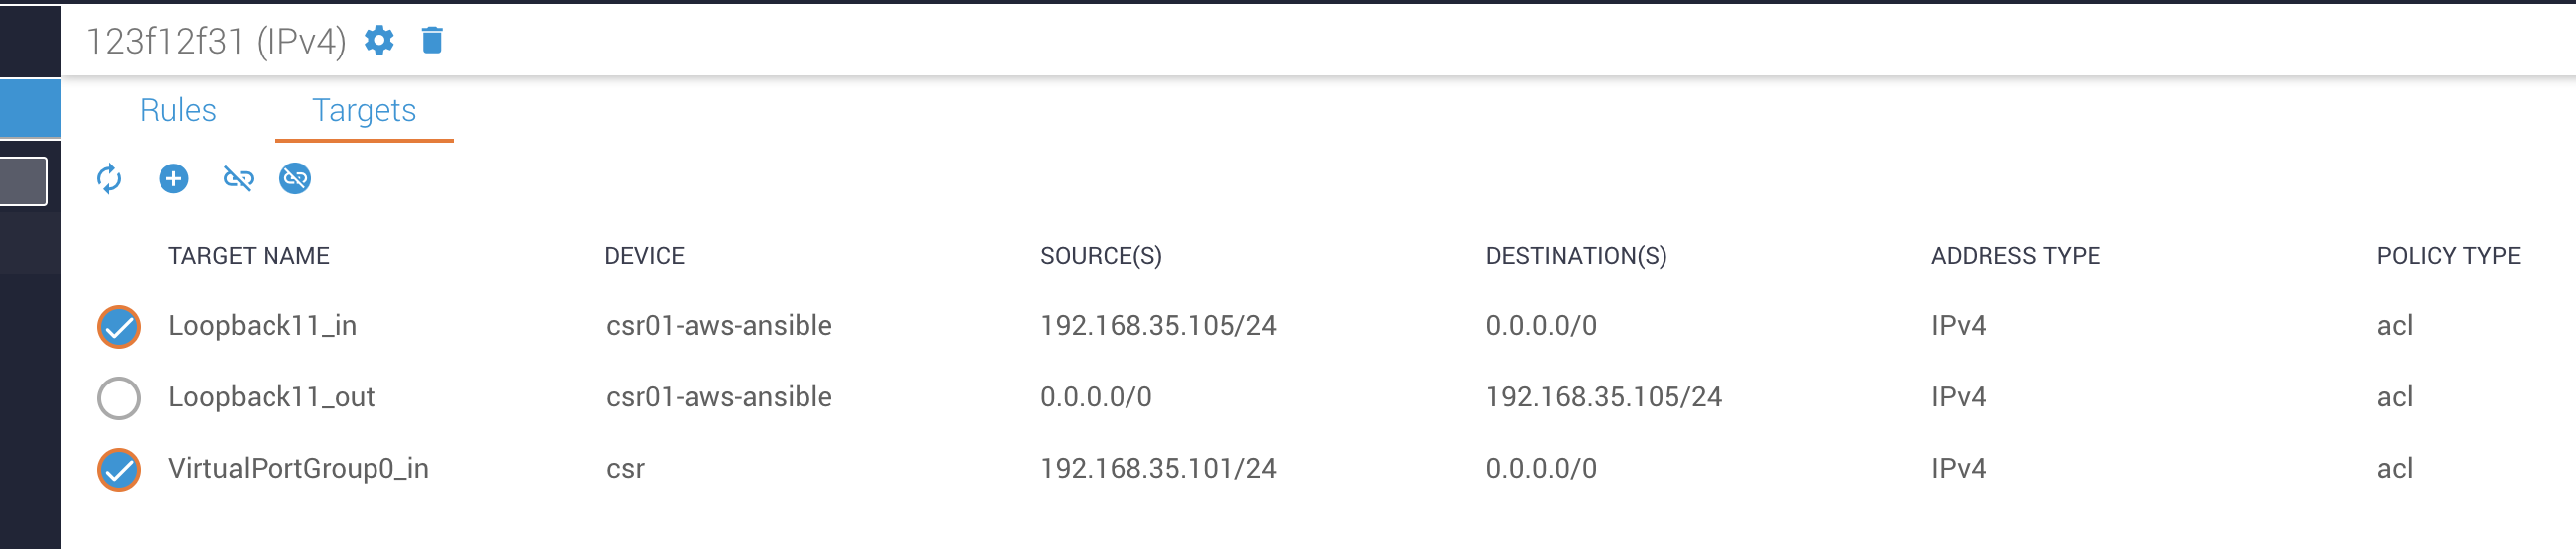Uncheck the VirtualPortGroup0_in target checkbox

click(x=119, y=470)
